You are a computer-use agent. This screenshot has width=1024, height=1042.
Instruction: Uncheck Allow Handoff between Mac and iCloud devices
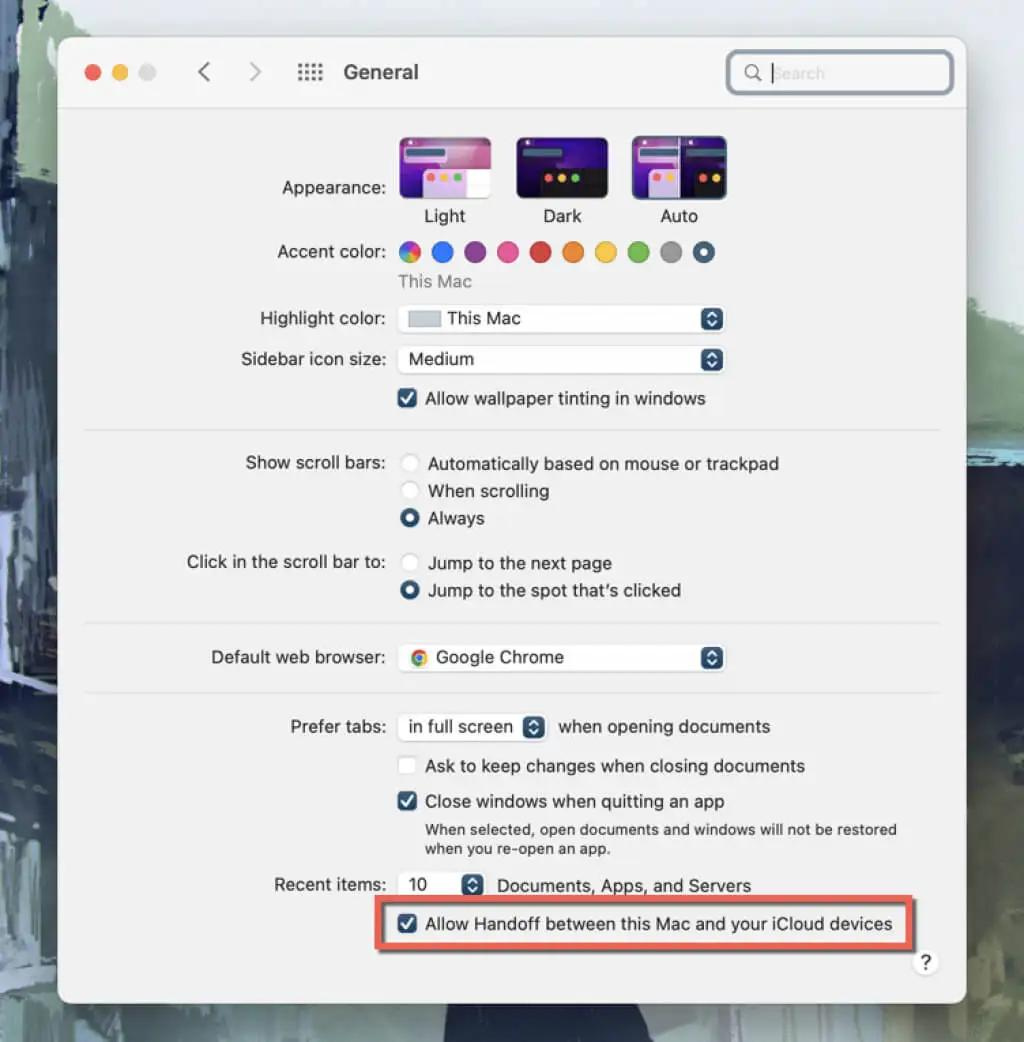pyautogui.click(x=407, y=924)
